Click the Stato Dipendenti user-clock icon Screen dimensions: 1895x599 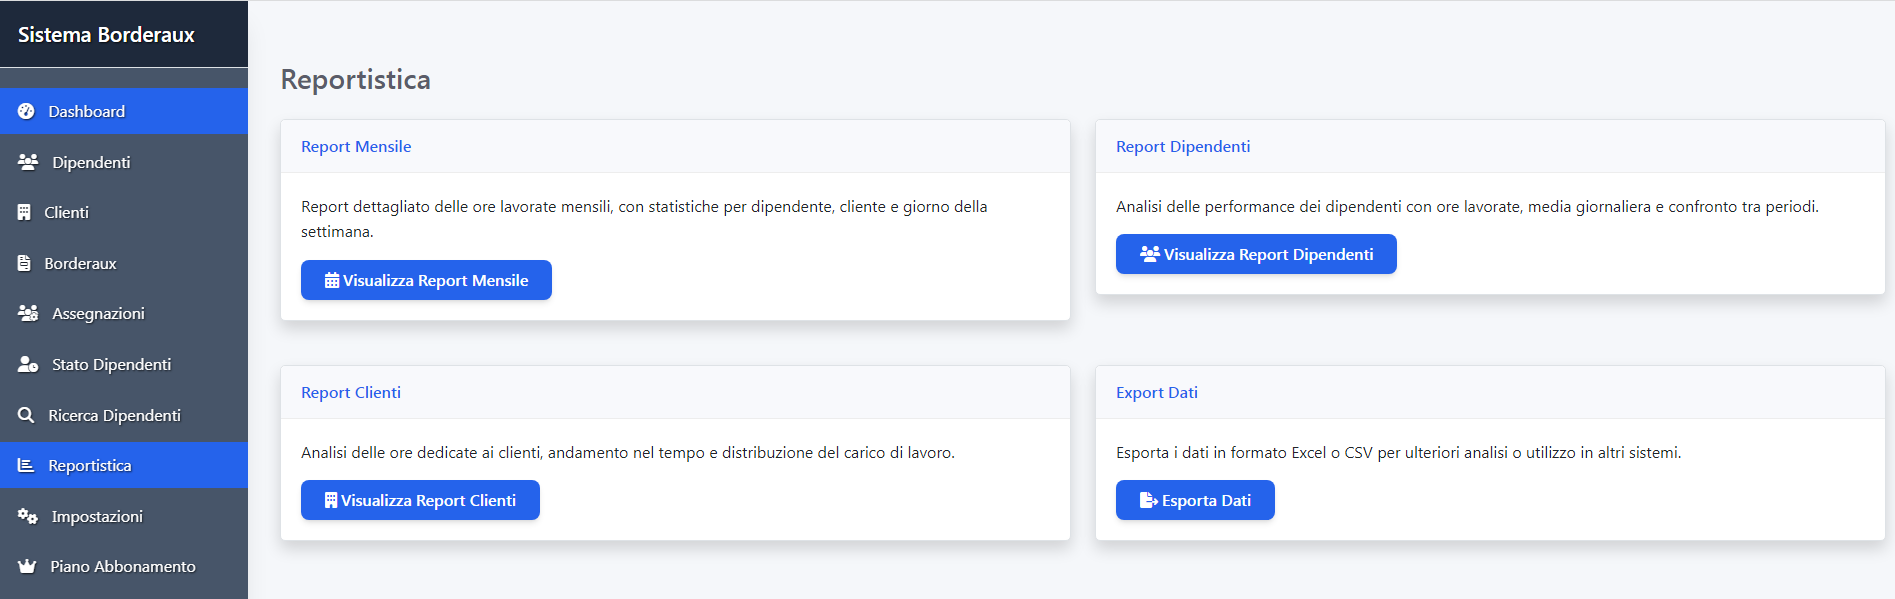pyautogui.click(x=28, y=364)
